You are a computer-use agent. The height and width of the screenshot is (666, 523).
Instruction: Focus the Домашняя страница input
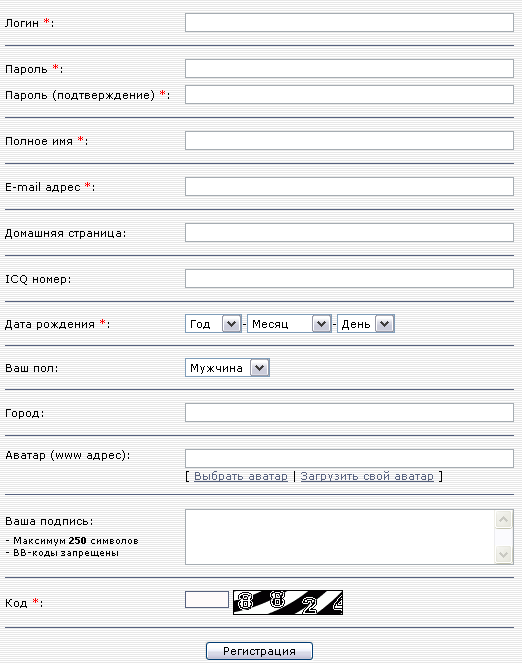[x=350, y=233]
